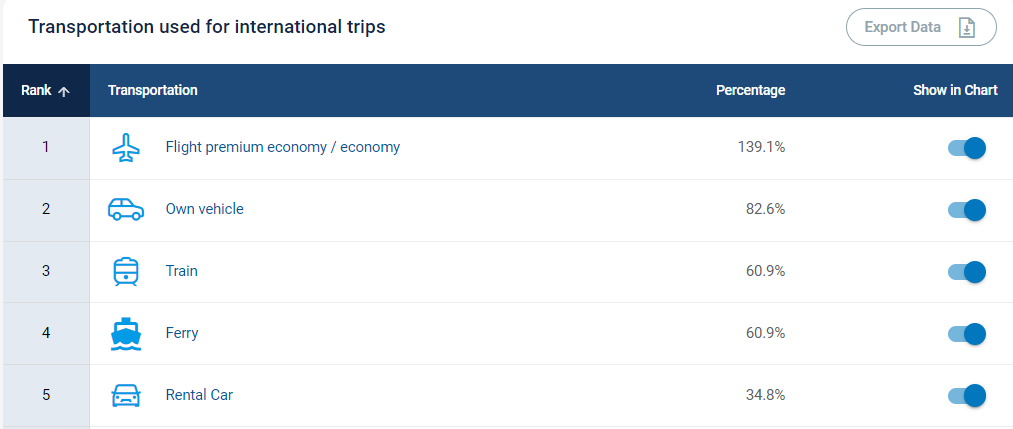Click the download icon in Export Data

pyautogui.click(x=966, y=28)
